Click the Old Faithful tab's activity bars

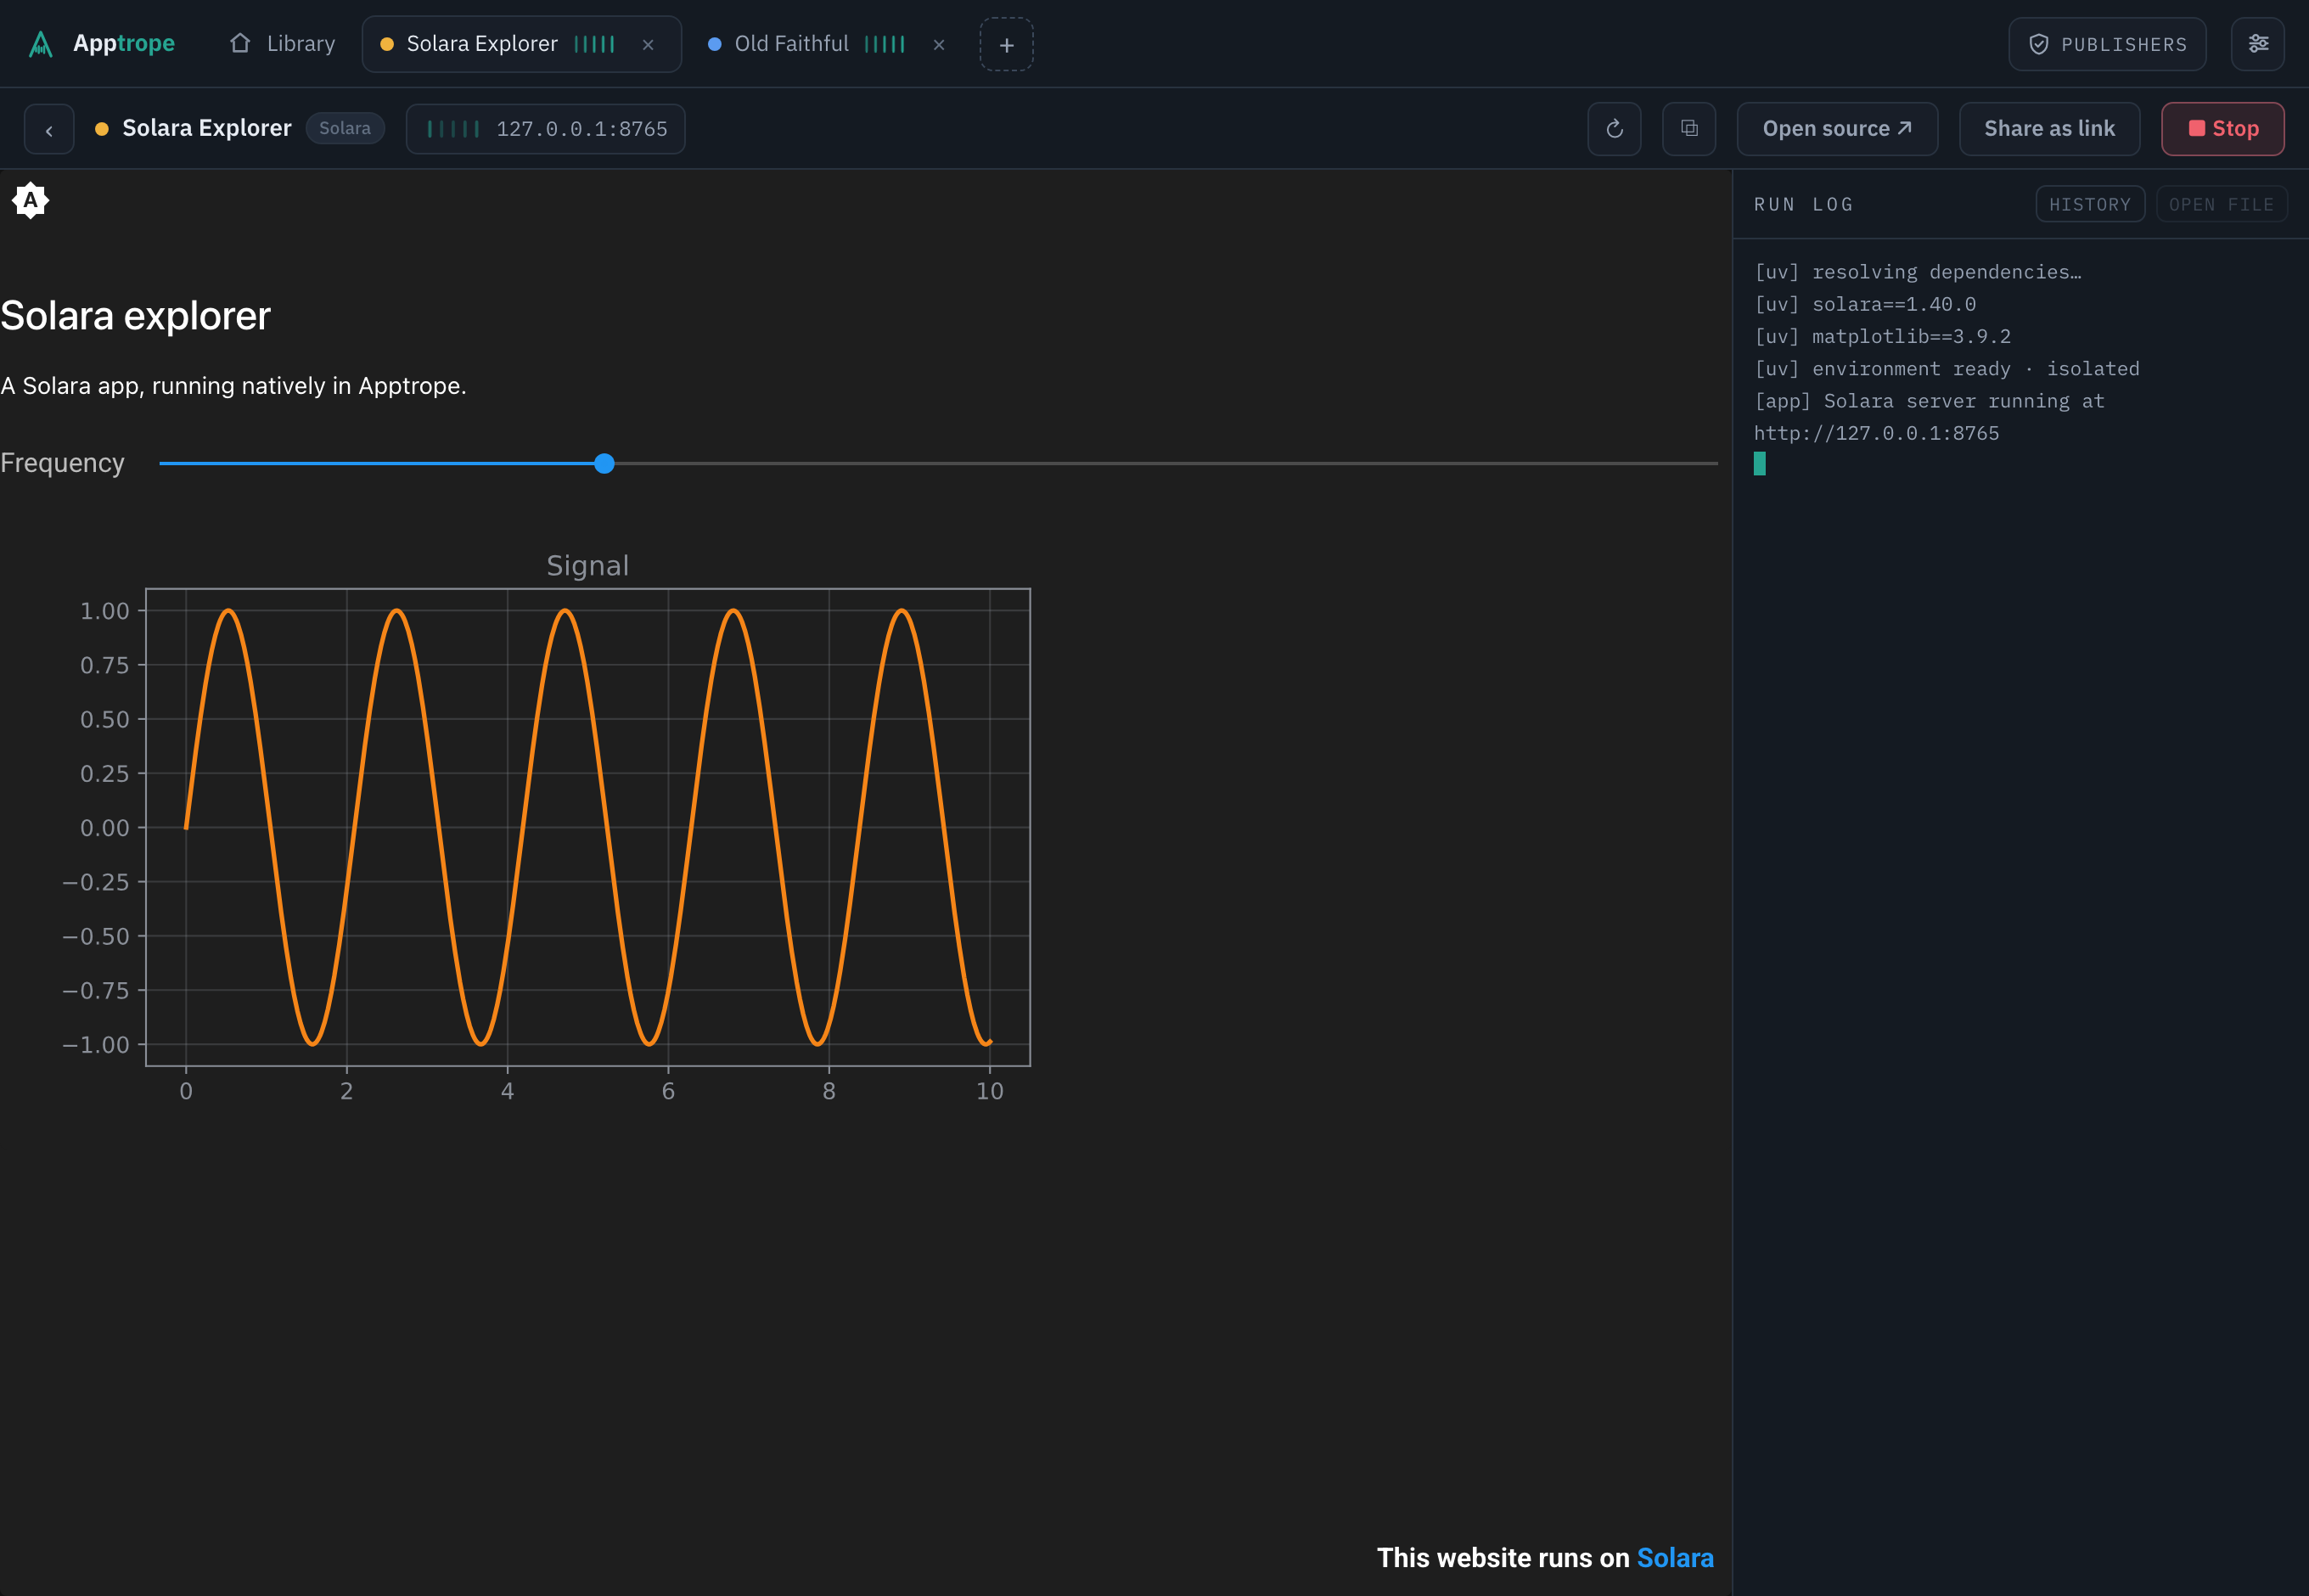885,44
